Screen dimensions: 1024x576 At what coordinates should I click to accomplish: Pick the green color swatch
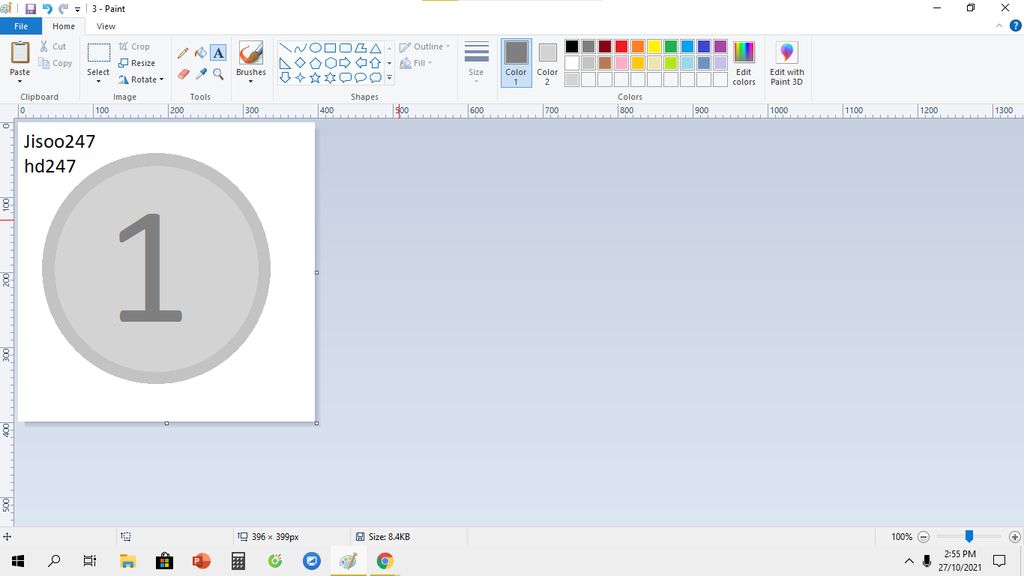point(671,46)
